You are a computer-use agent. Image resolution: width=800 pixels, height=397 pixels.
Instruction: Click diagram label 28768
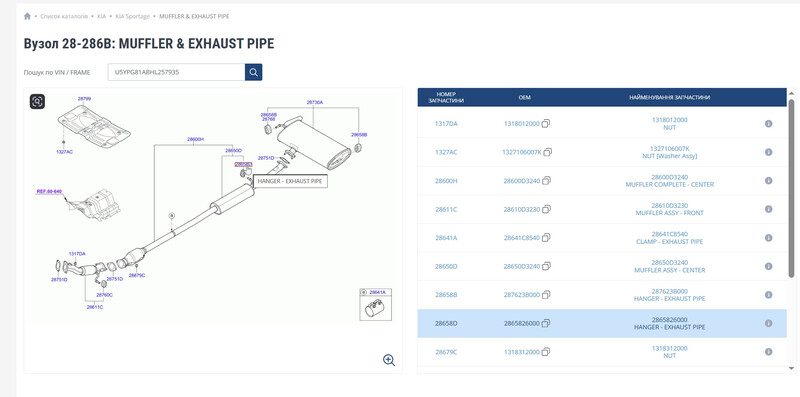tap(268, 119)
